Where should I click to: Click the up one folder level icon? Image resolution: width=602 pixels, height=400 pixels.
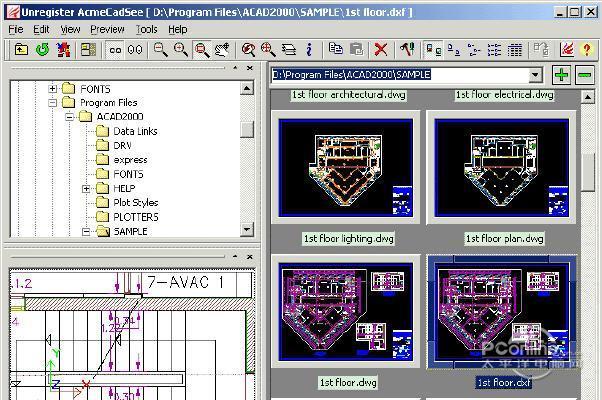(20, 49)
